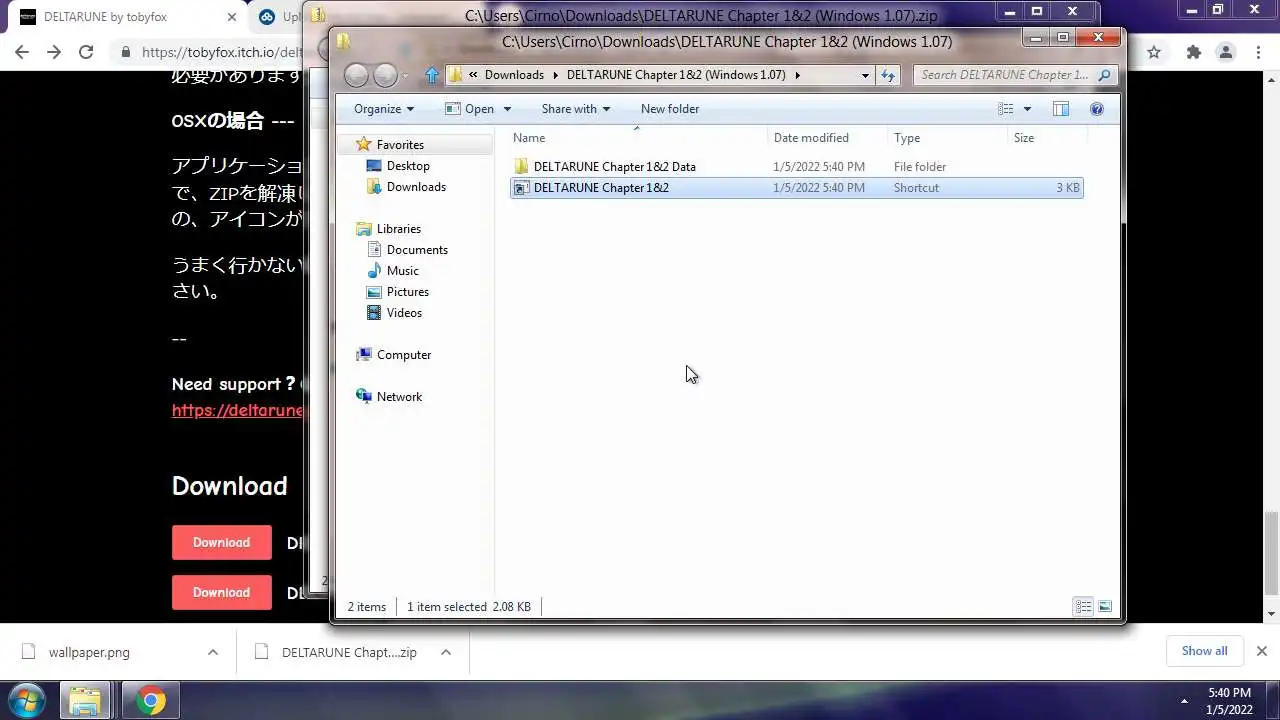1280x720 pixels.
Task: Click DELTARUNE Chapt....zip in downloads bar
Action: point(349,652)
